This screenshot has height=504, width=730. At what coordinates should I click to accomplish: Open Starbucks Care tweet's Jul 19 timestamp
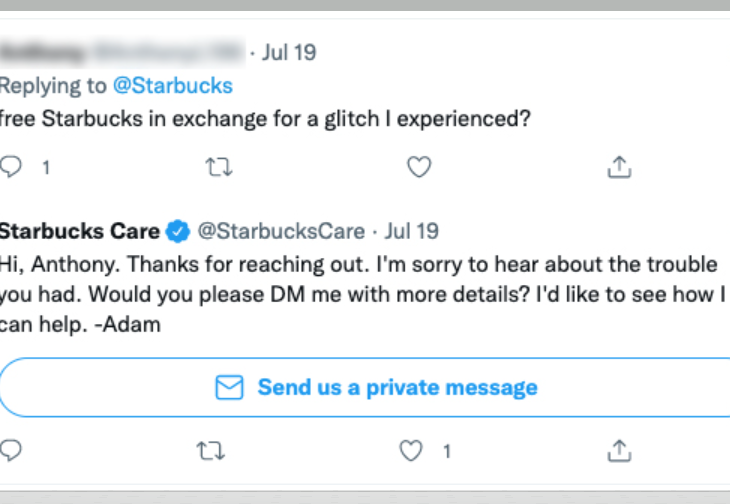(412, 231)
